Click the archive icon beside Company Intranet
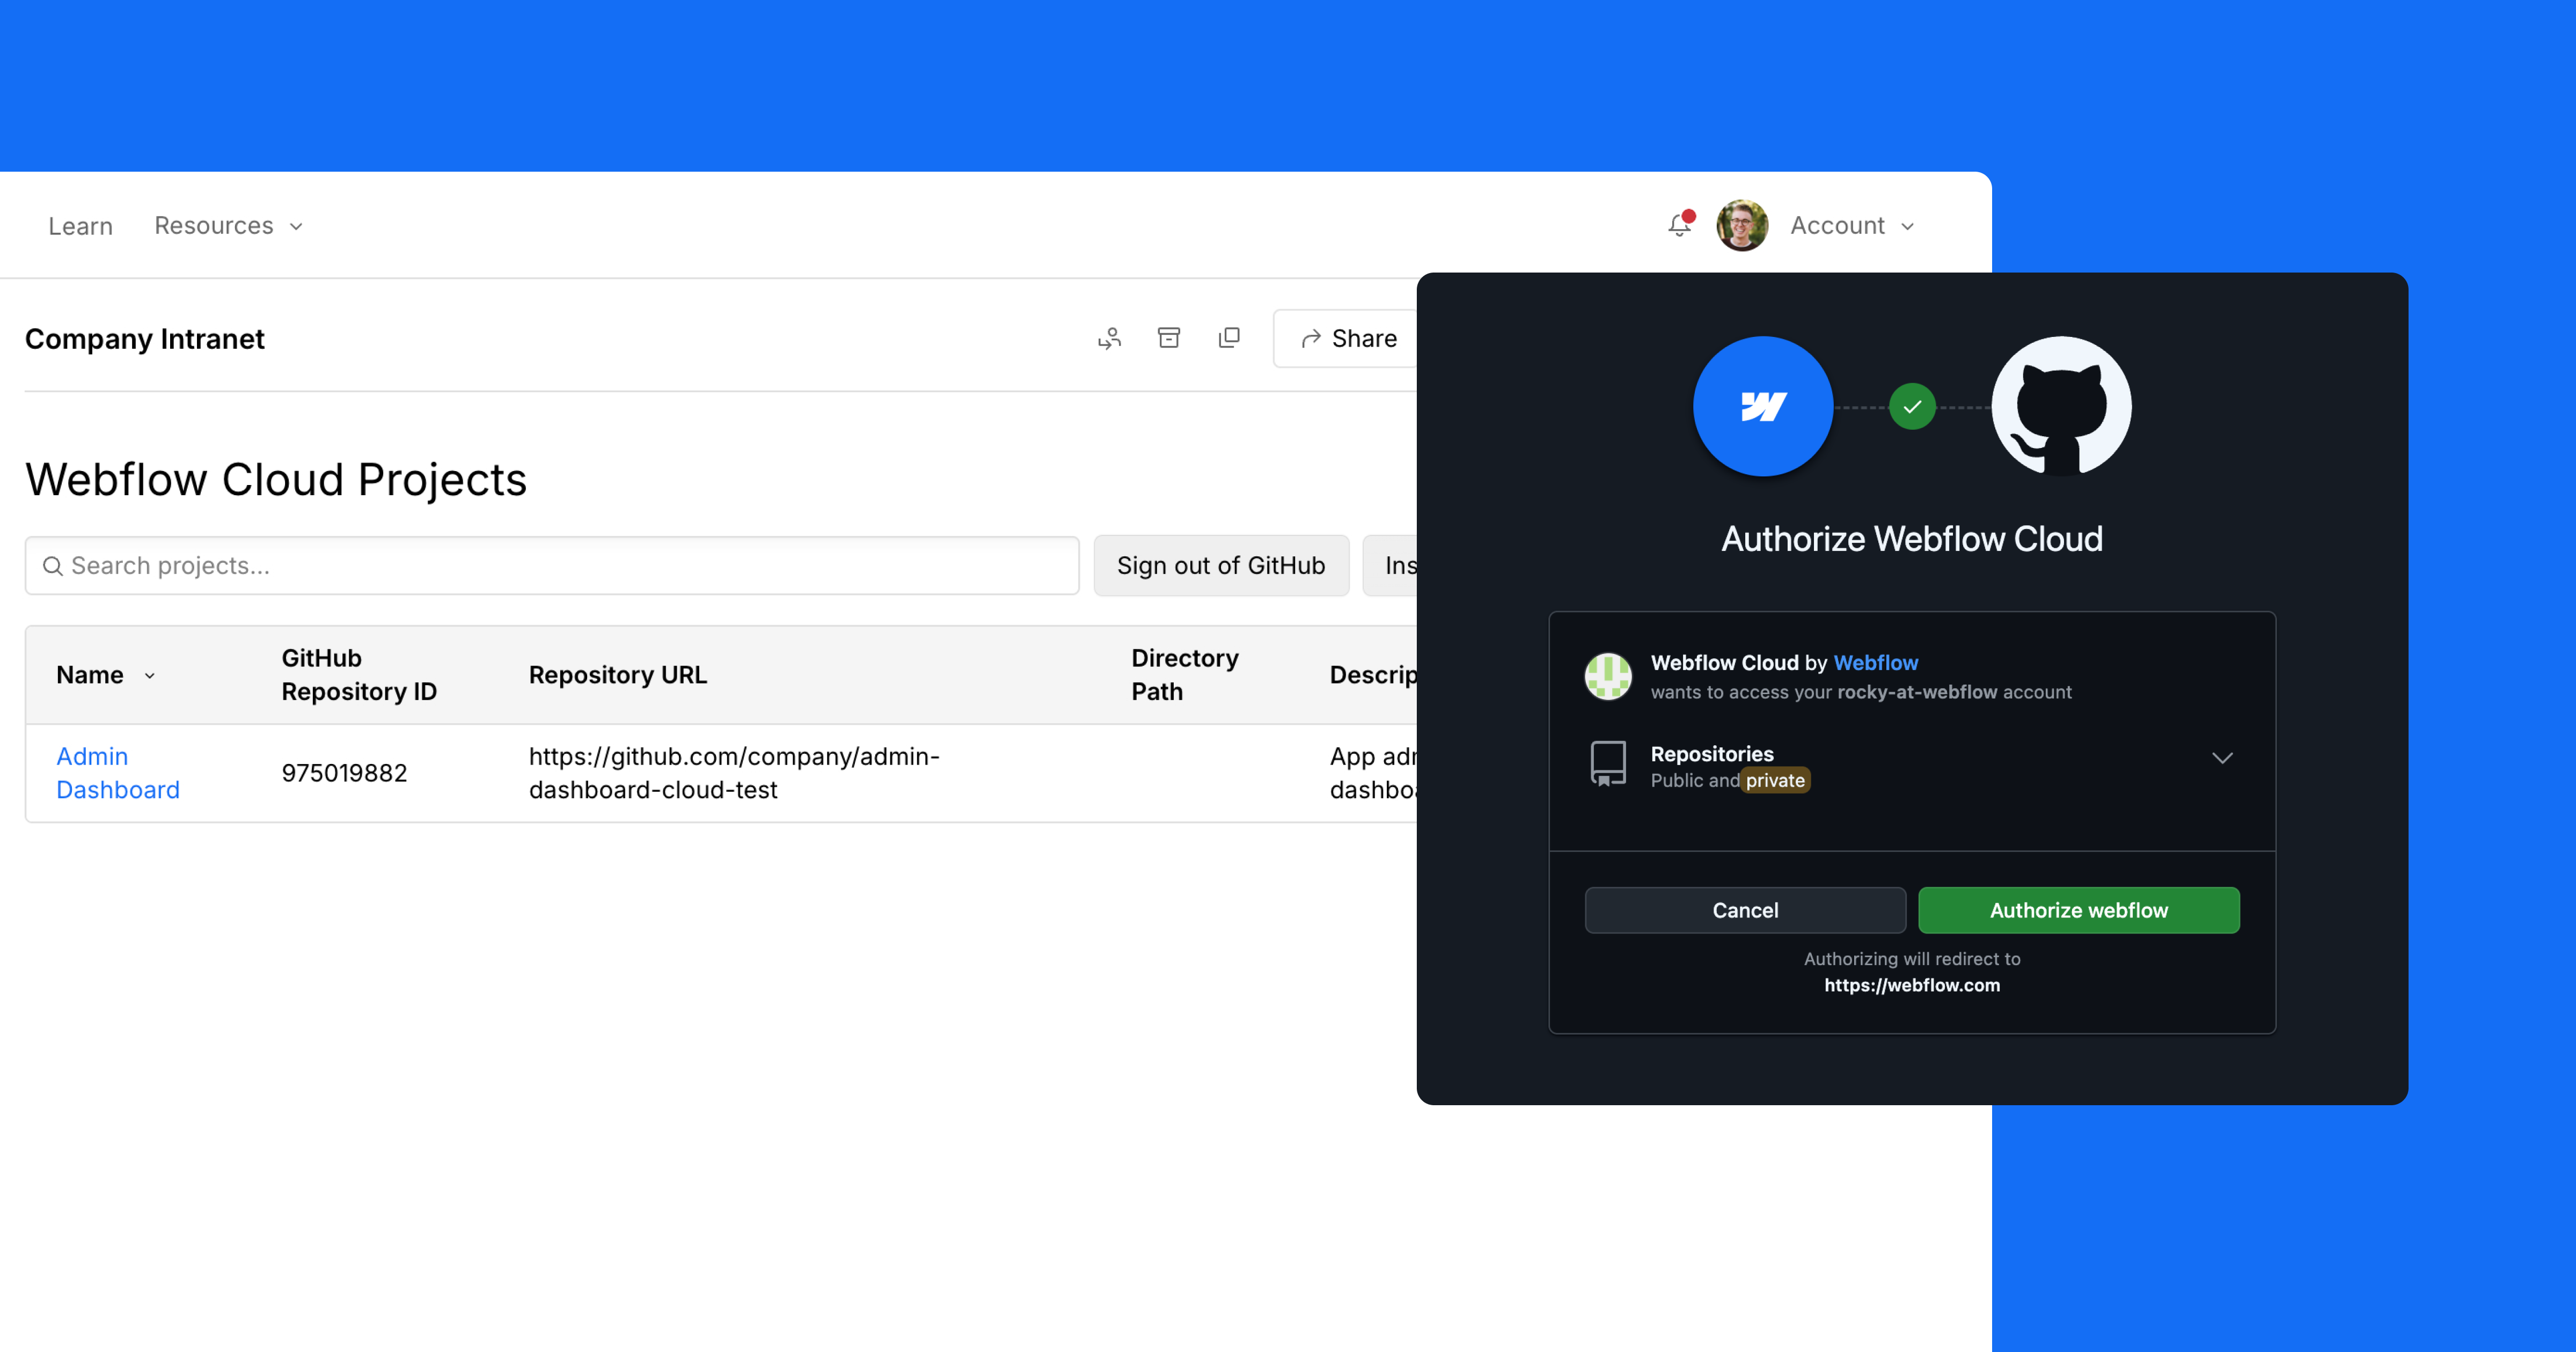Image resolution: width=2576 pixels, height=1352 pixels. tap(1169, 338)
